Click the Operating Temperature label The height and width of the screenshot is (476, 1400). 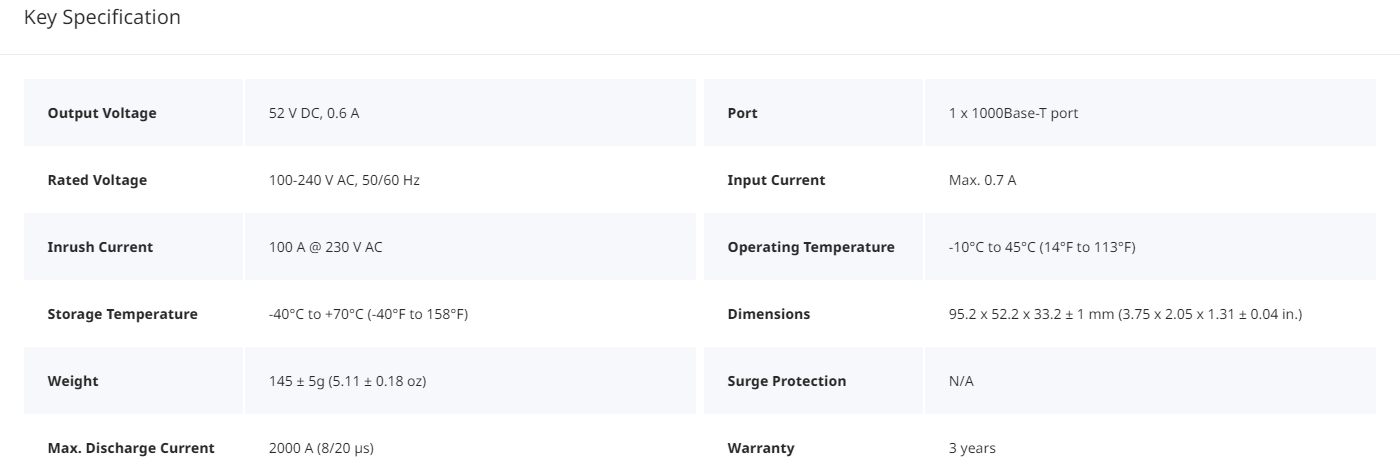point(811,247)
